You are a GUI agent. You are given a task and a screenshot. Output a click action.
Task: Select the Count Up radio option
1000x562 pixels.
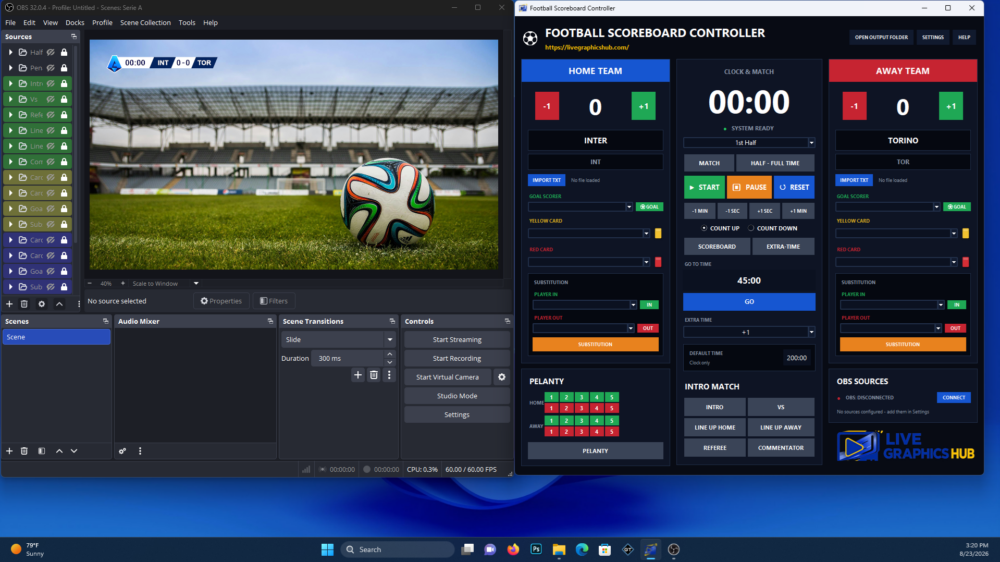click(x=704, y=228)
